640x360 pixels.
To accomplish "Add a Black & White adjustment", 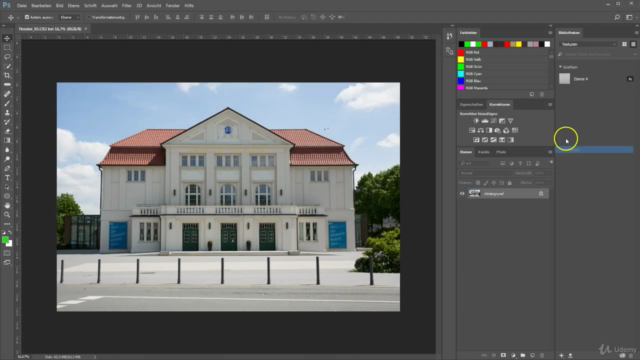I will (489, 130).
